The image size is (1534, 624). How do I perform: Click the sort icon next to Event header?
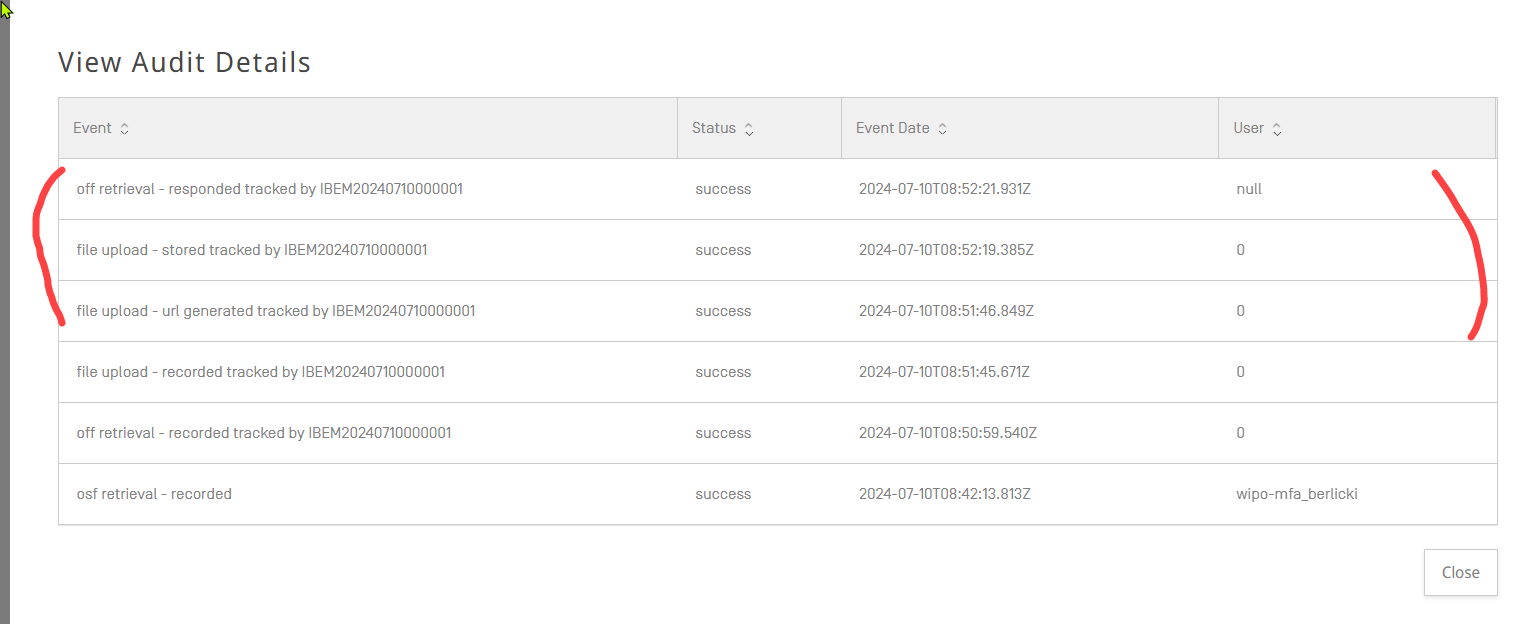[124, 129]
